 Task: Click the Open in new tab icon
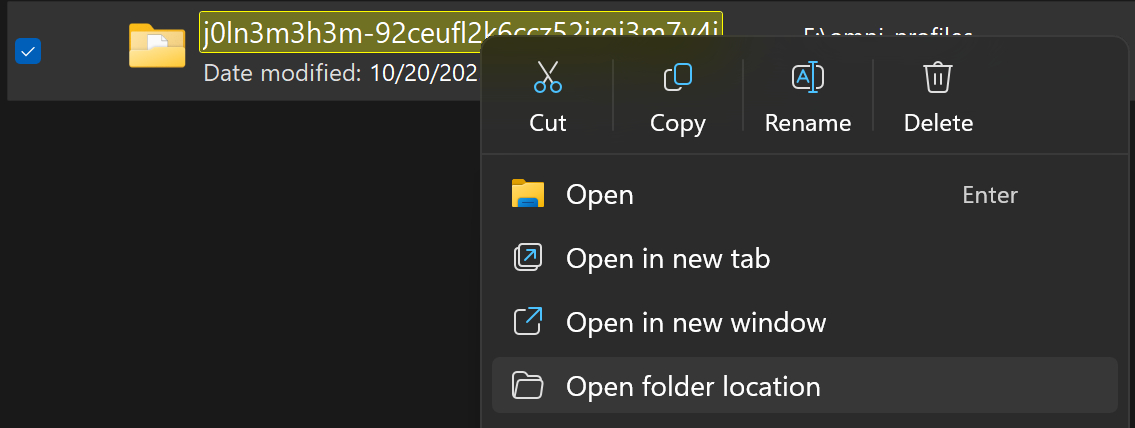coord(527,258)
